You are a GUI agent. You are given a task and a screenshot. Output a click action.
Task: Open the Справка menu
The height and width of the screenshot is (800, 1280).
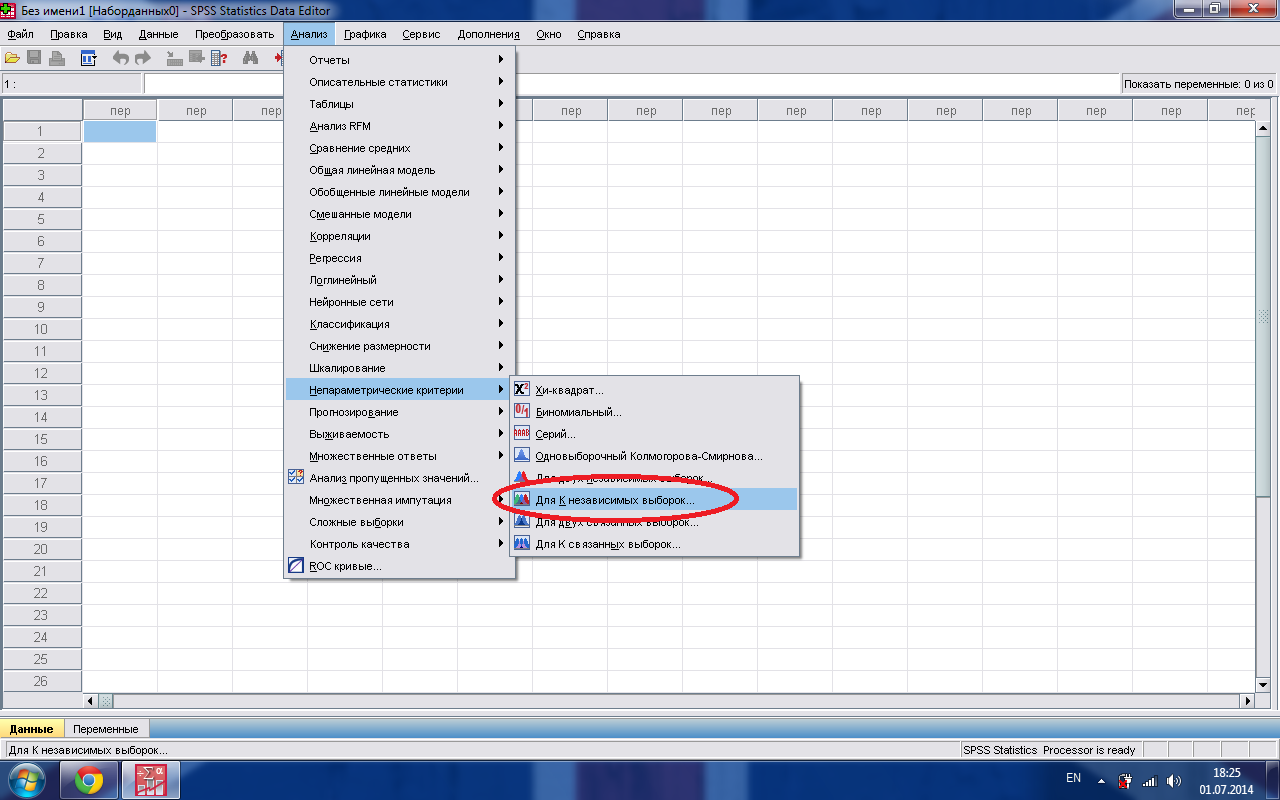[598, 34]
